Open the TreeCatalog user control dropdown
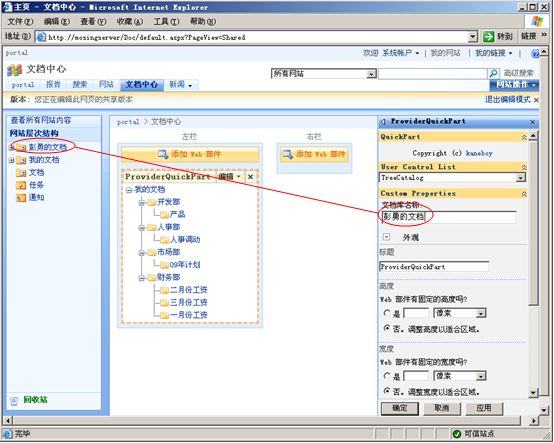The width and height of the screenshot is (554, 443). pyautogui.click(x=520, y=178)
